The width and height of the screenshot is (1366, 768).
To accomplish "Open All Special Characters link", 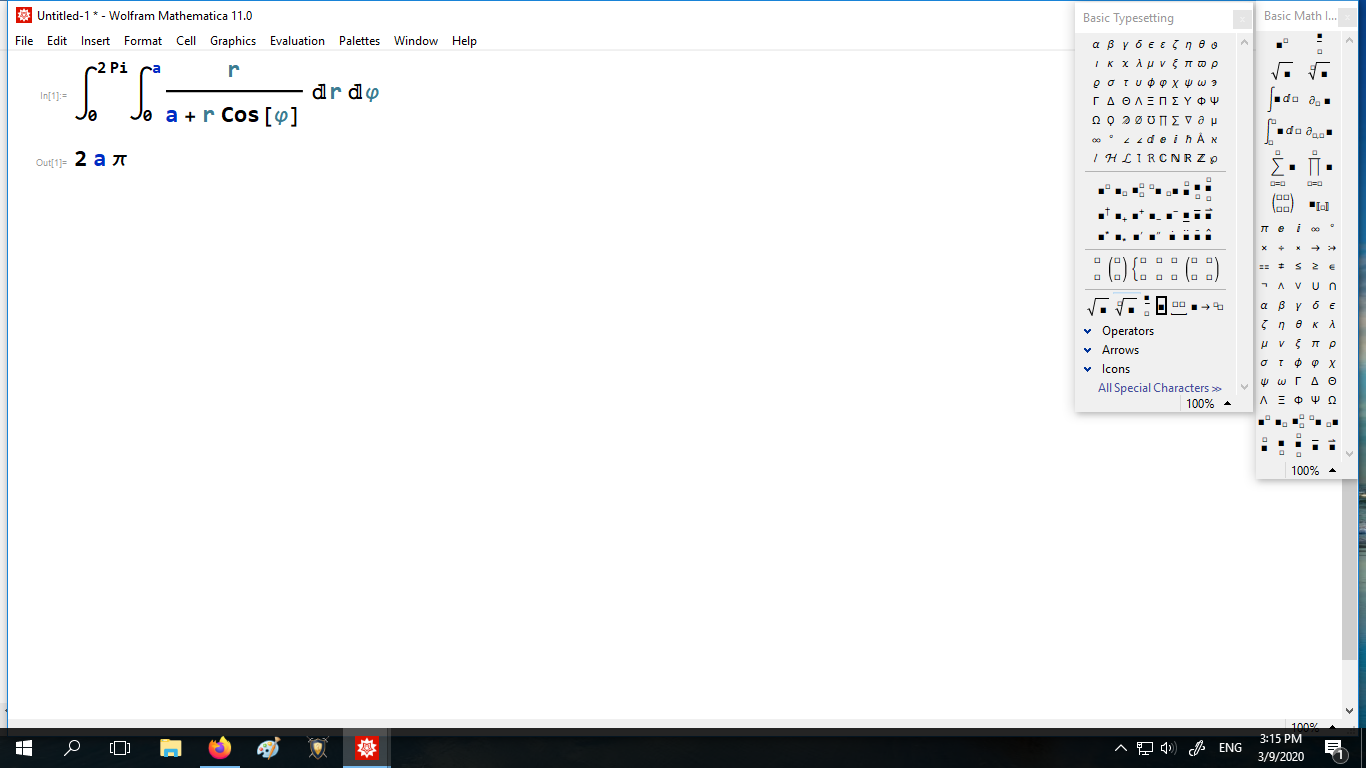I will click(1159, 388).
